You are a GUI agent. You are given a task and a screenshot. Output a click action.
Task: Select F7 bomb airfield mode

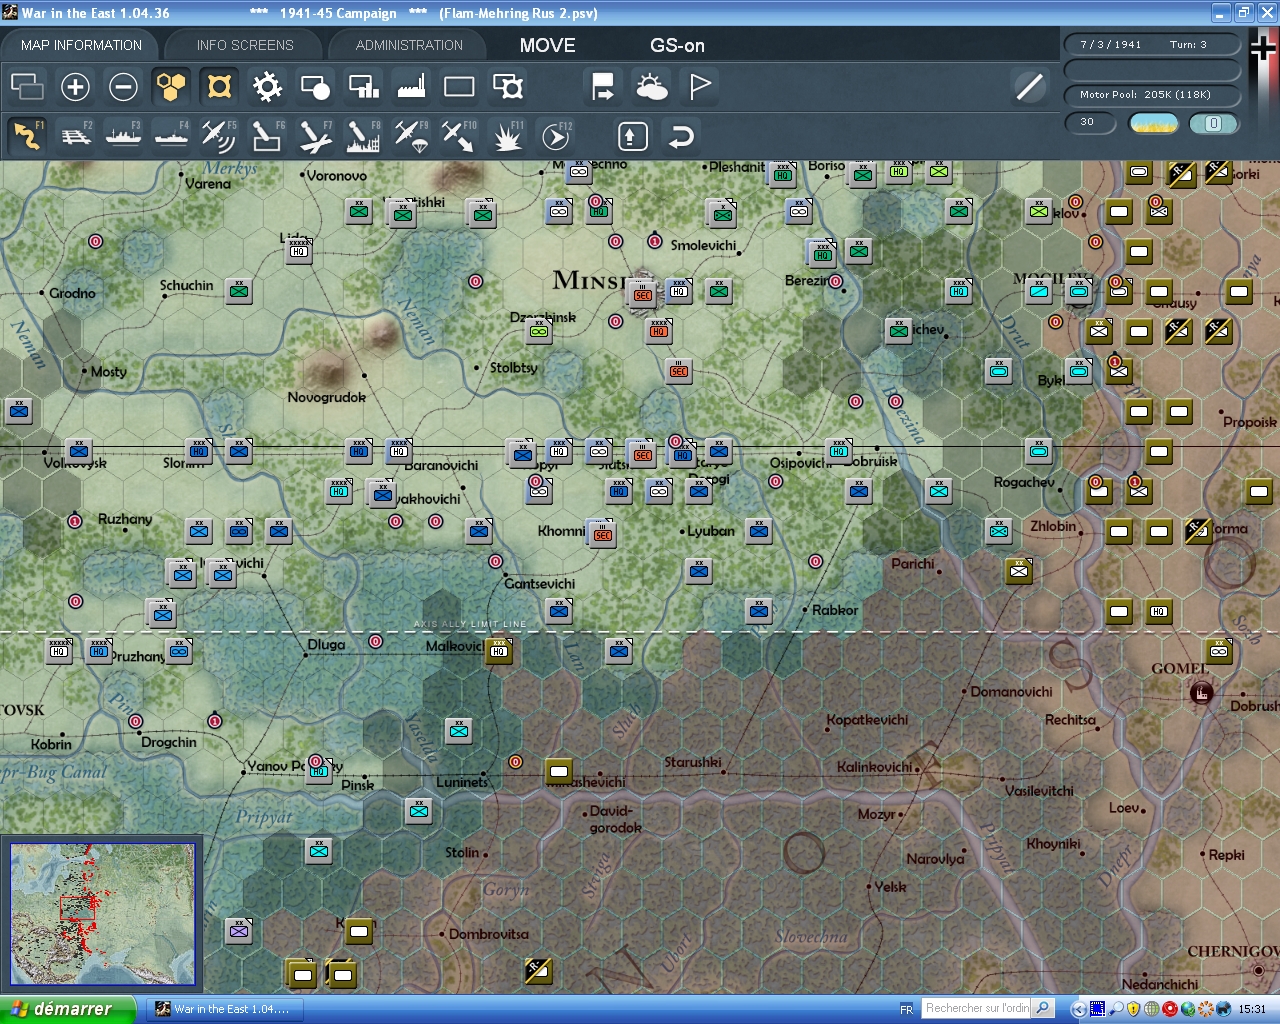point(315,136)
